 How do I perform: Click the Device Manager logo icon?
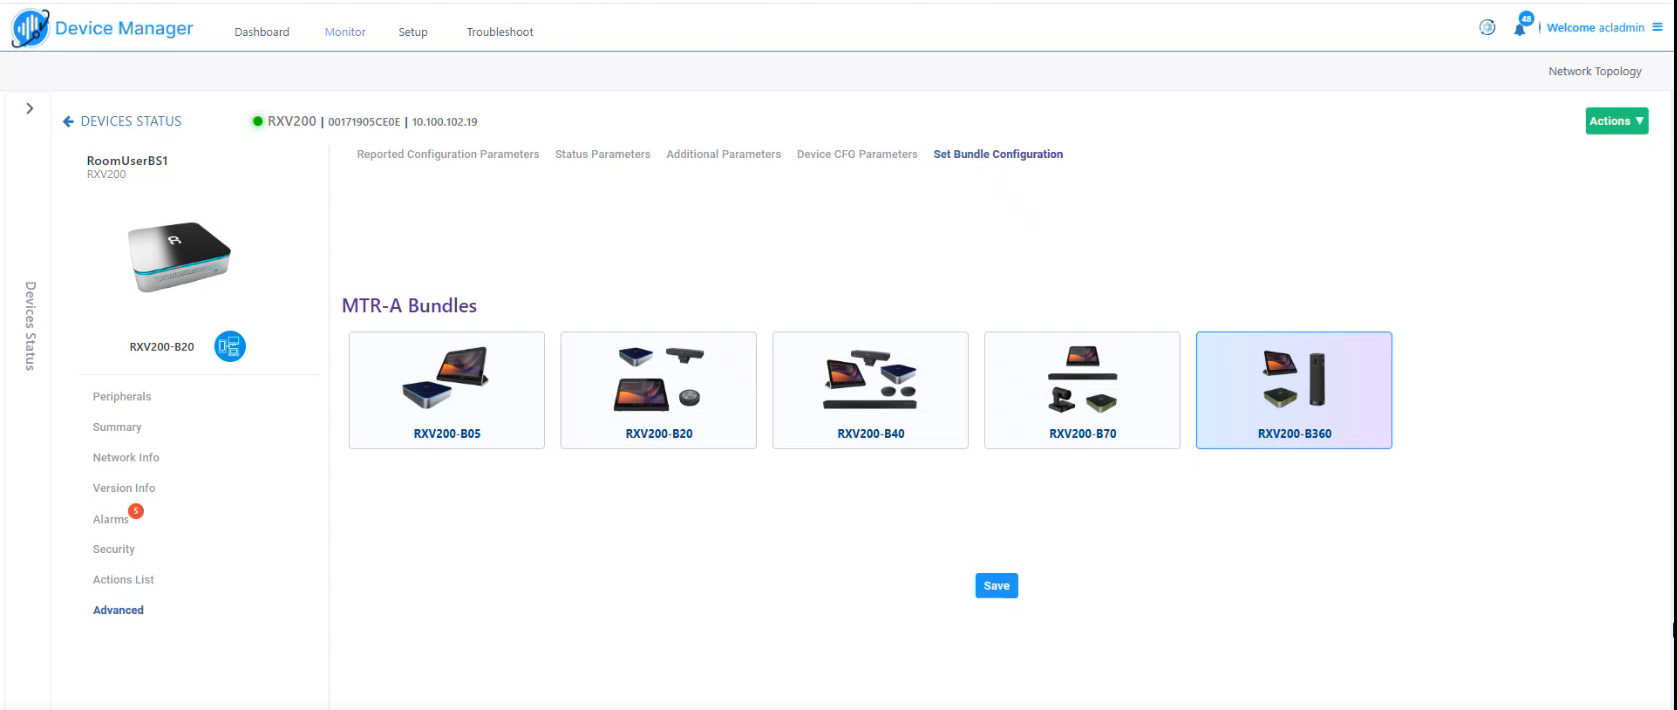[x=30, y=28]
